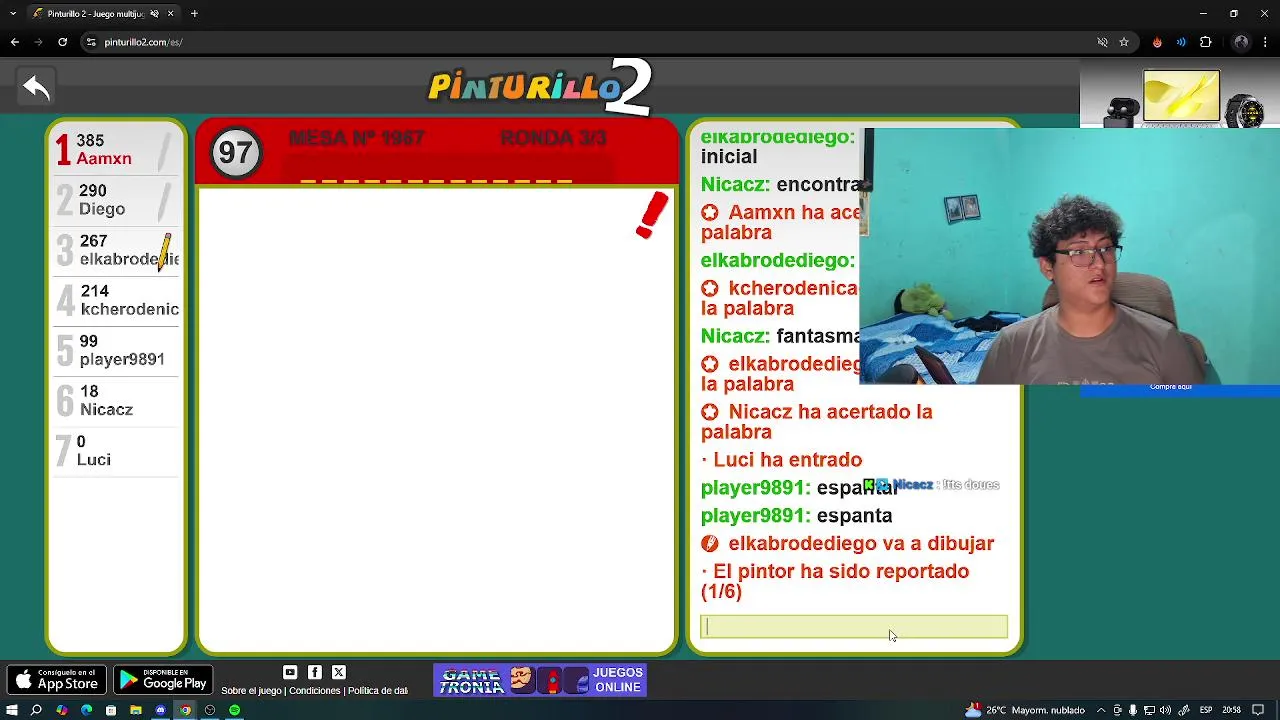The width and height of the screenshot is (1280, 720).
Task: Open the weather widget showing 26°C
Action: [1024, 710]
